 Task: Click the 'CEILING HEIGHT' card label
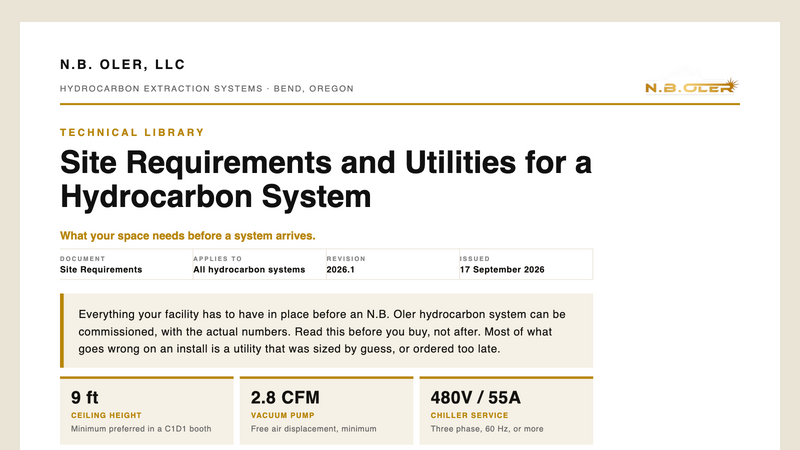point(106,416)
